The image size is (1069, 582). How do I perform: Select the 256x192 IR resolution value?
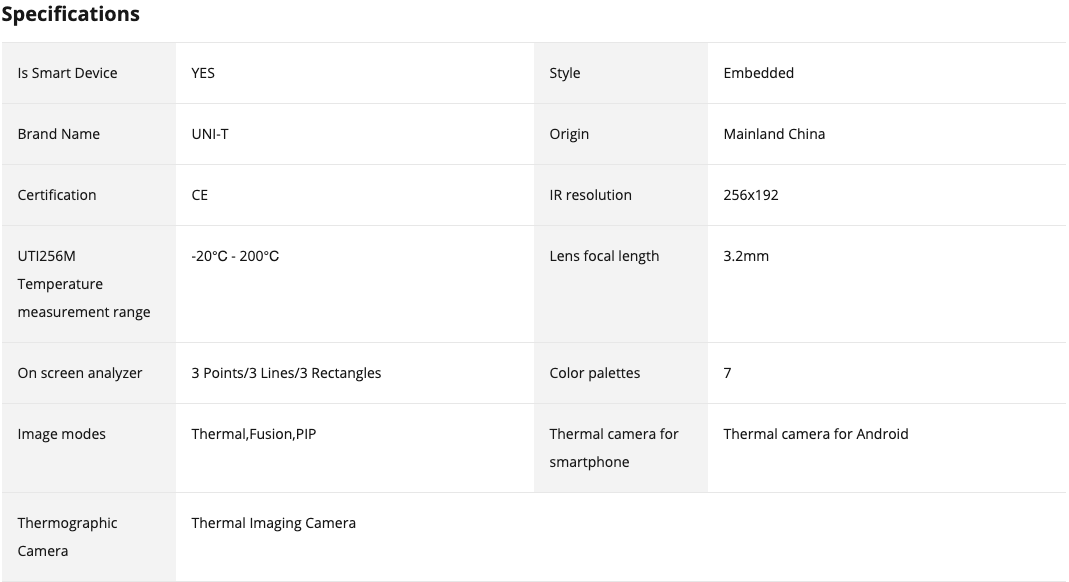(x=751, y=195)
